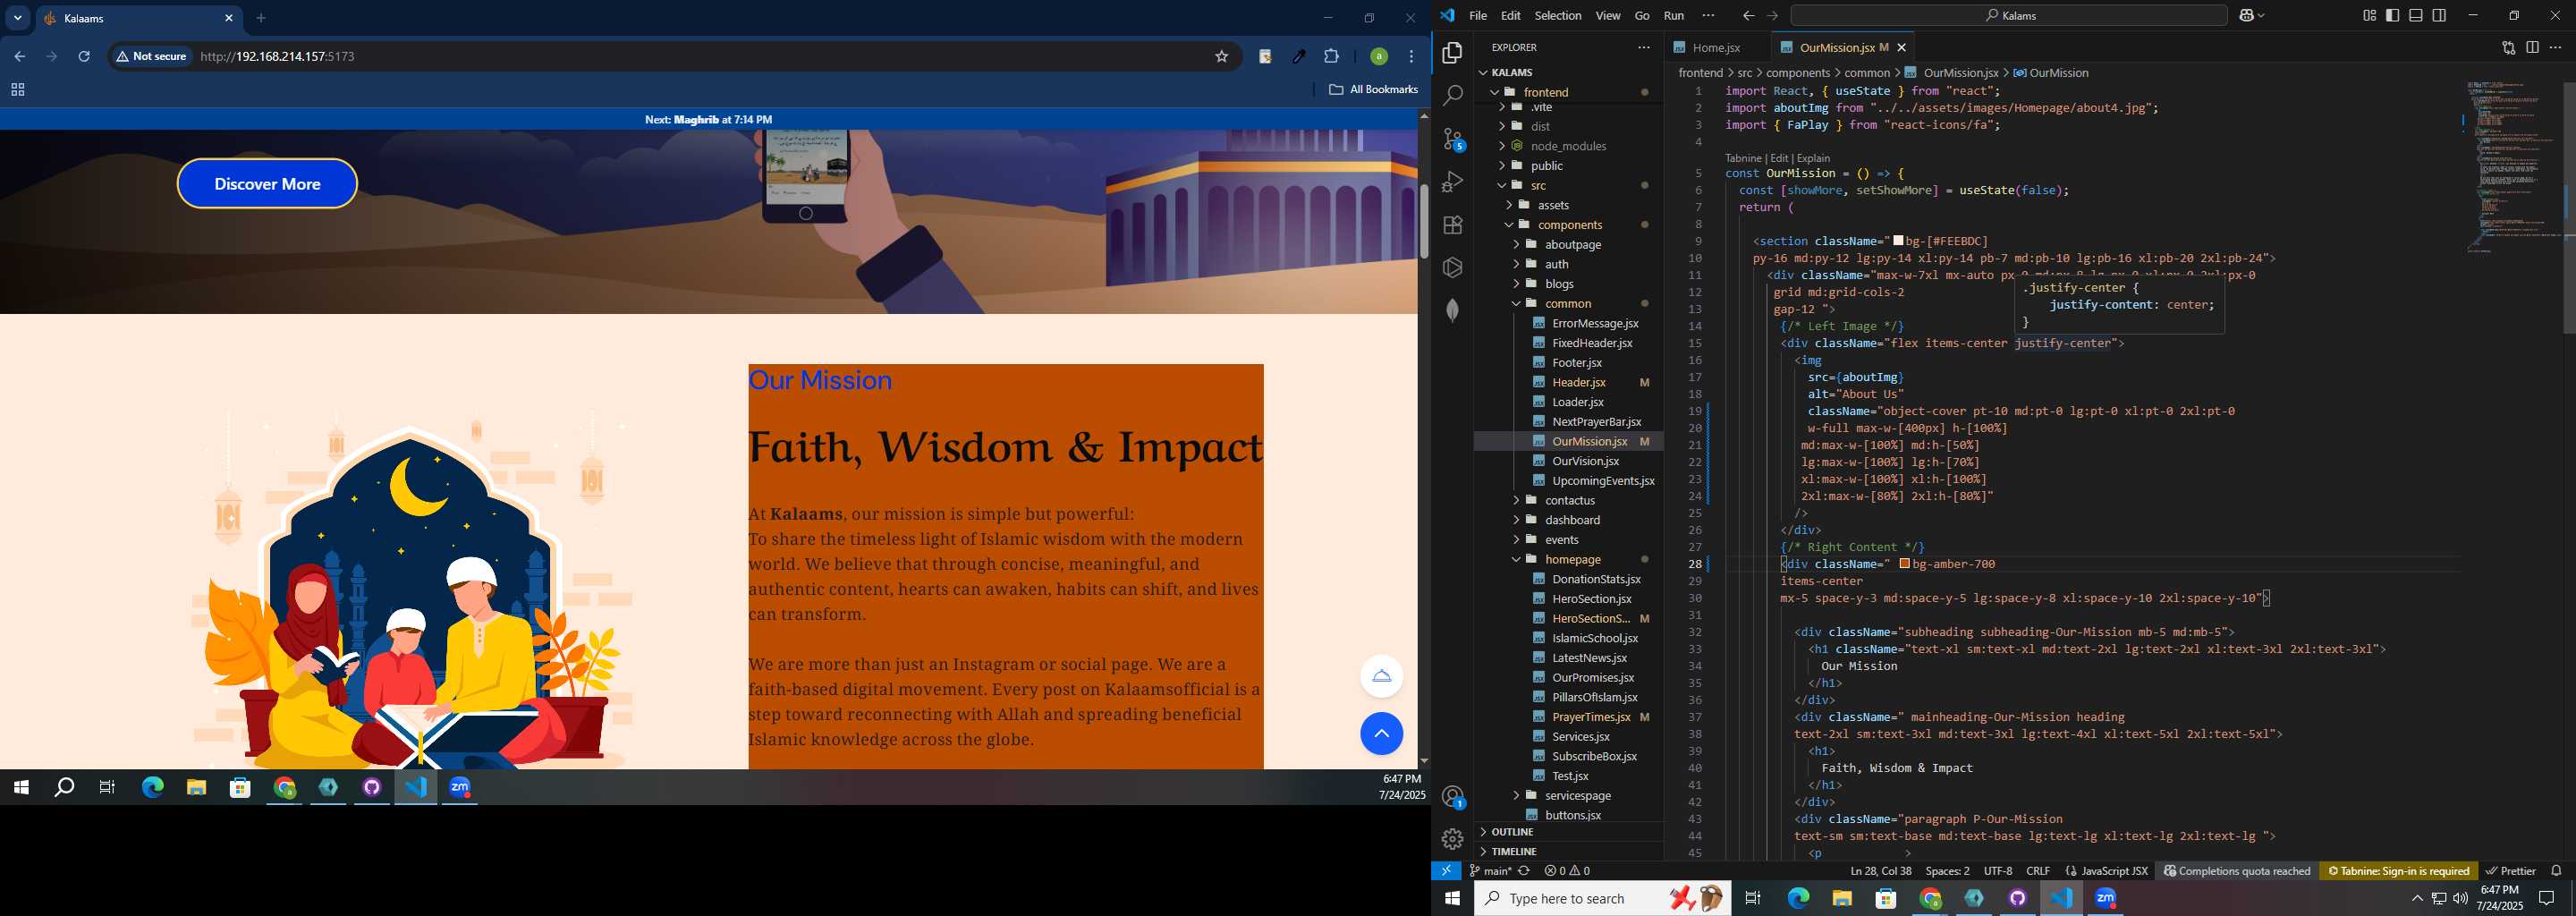Click Customize Layout icon in VS Code title bar

(x=2369, y=16)
